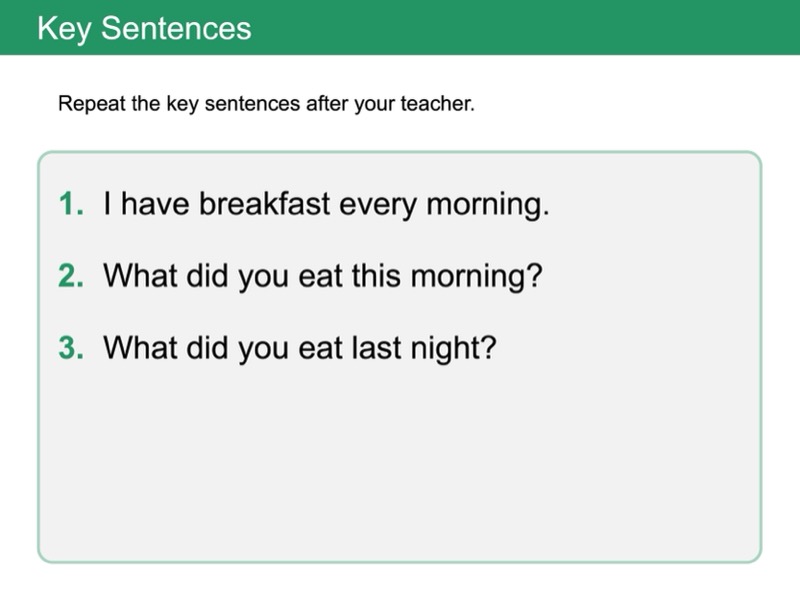Select the green number "3." marker
Viewport: 800px width, 600px height.
click(x=72, y=347)
